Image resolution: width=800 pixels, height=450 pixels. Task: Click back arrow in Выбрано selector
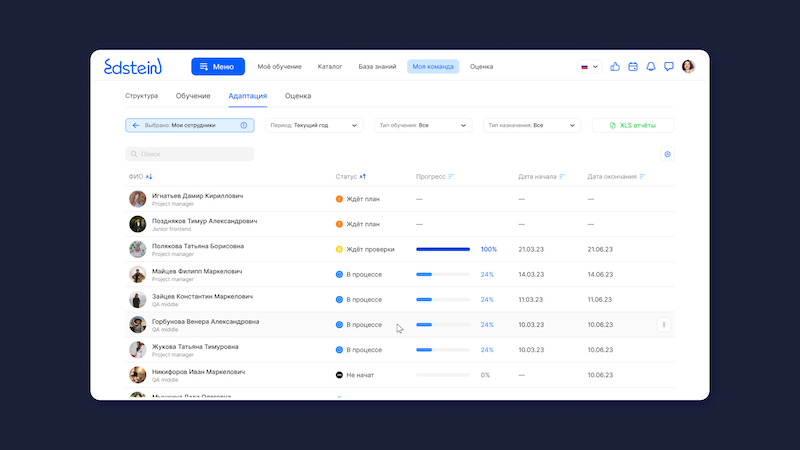(136, 126)
